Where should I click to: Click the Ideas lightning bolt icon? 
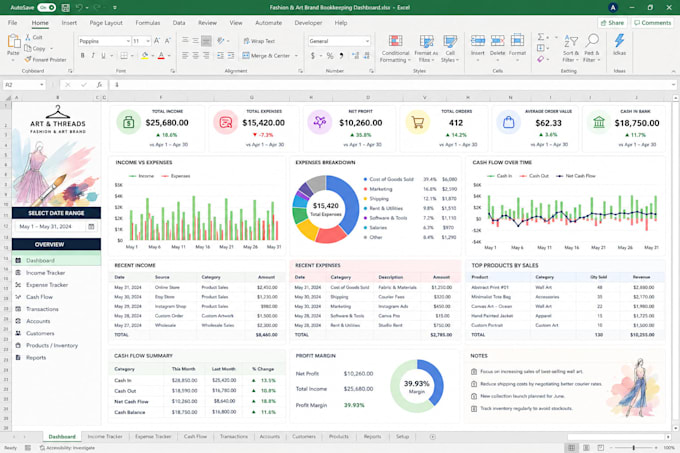[619, 41]
